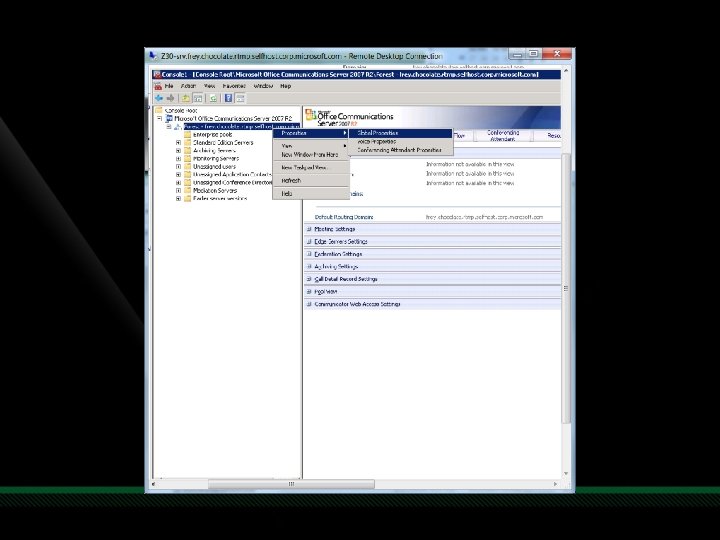Expand the Archiving Servers node
This screenshot has height=540, width=720.
coord(178,150)
